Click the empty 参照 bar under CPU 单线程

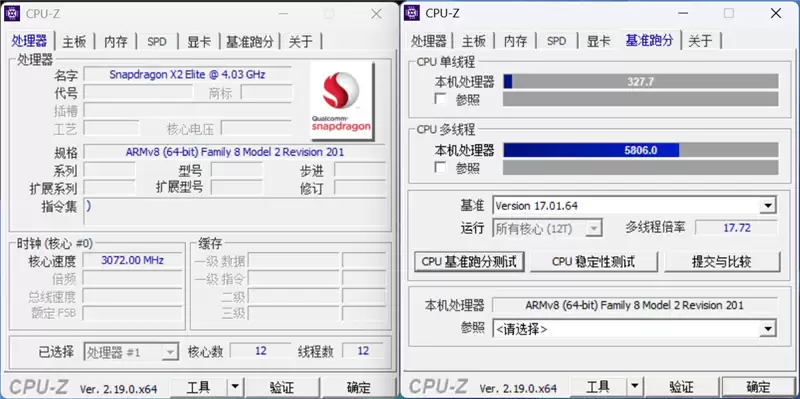point(641,99)
